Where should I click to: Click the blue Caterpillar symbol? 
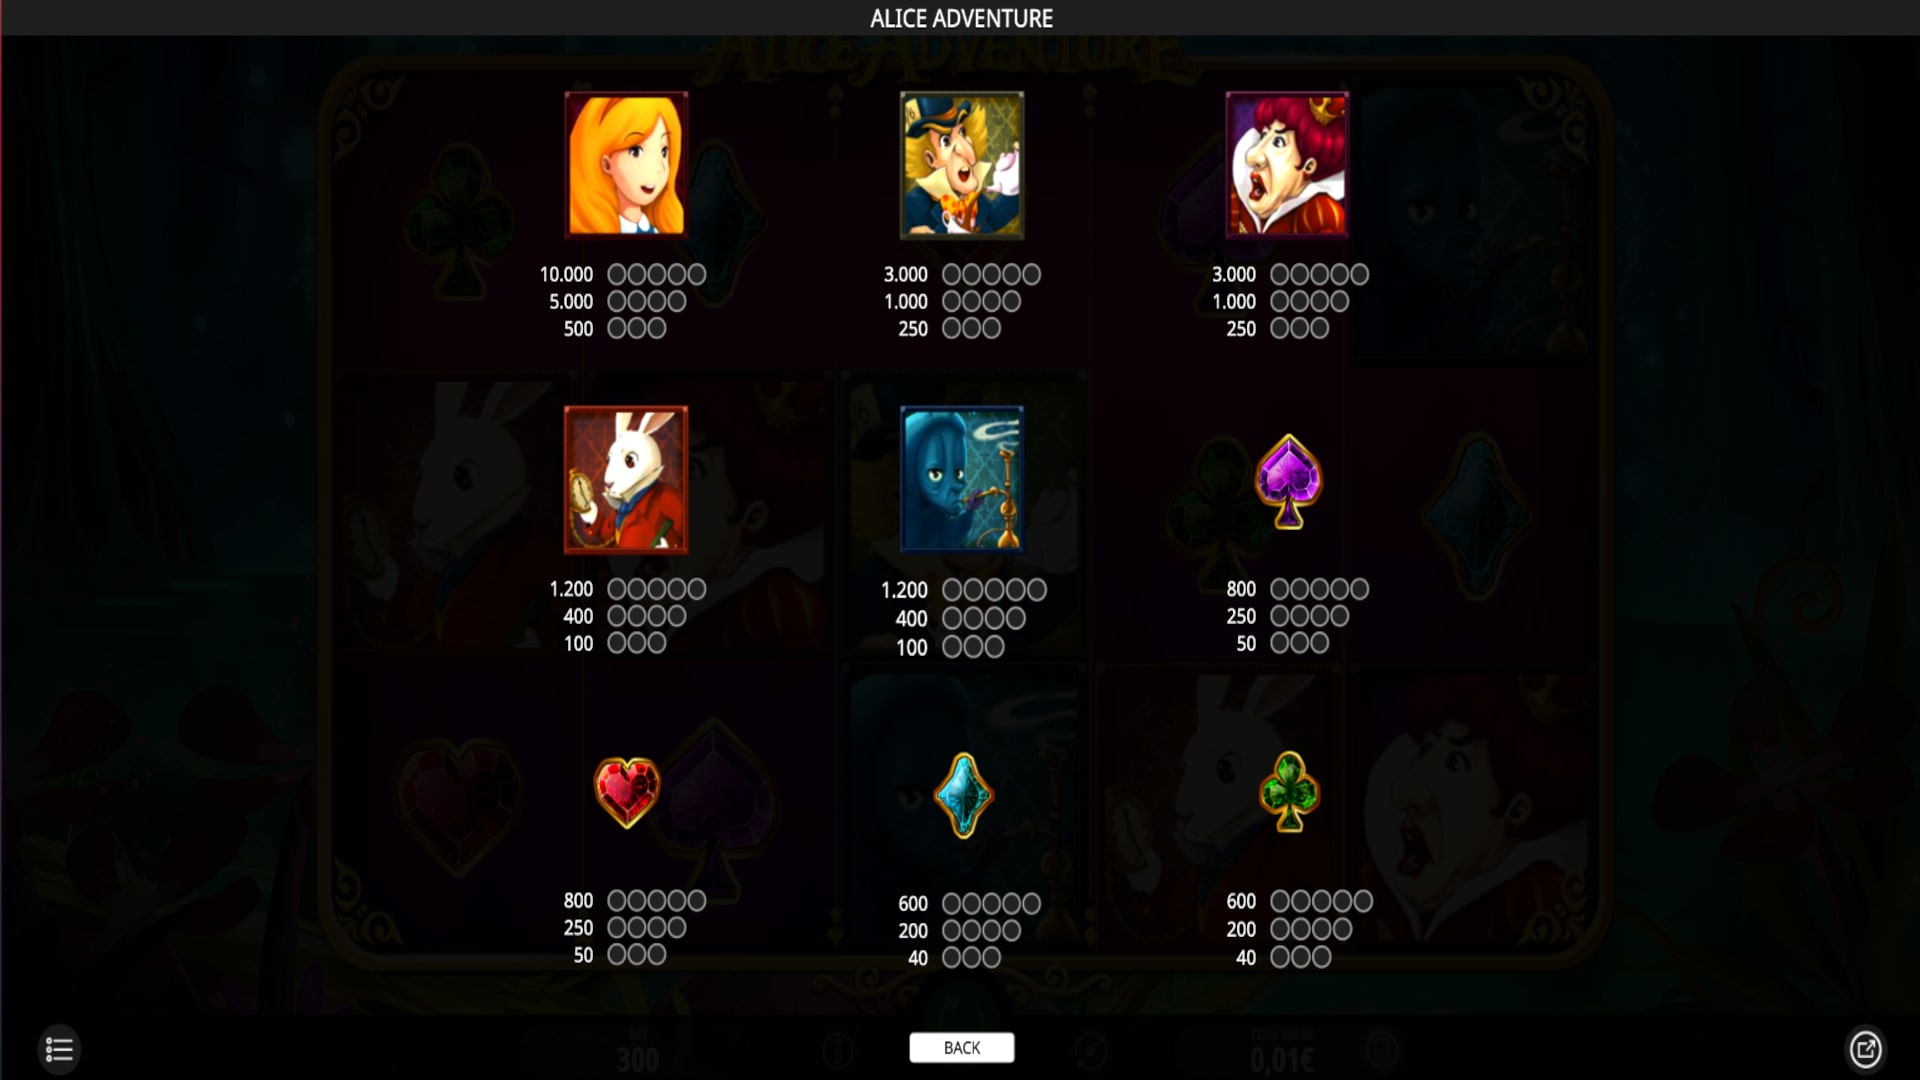tap(962, 480)
